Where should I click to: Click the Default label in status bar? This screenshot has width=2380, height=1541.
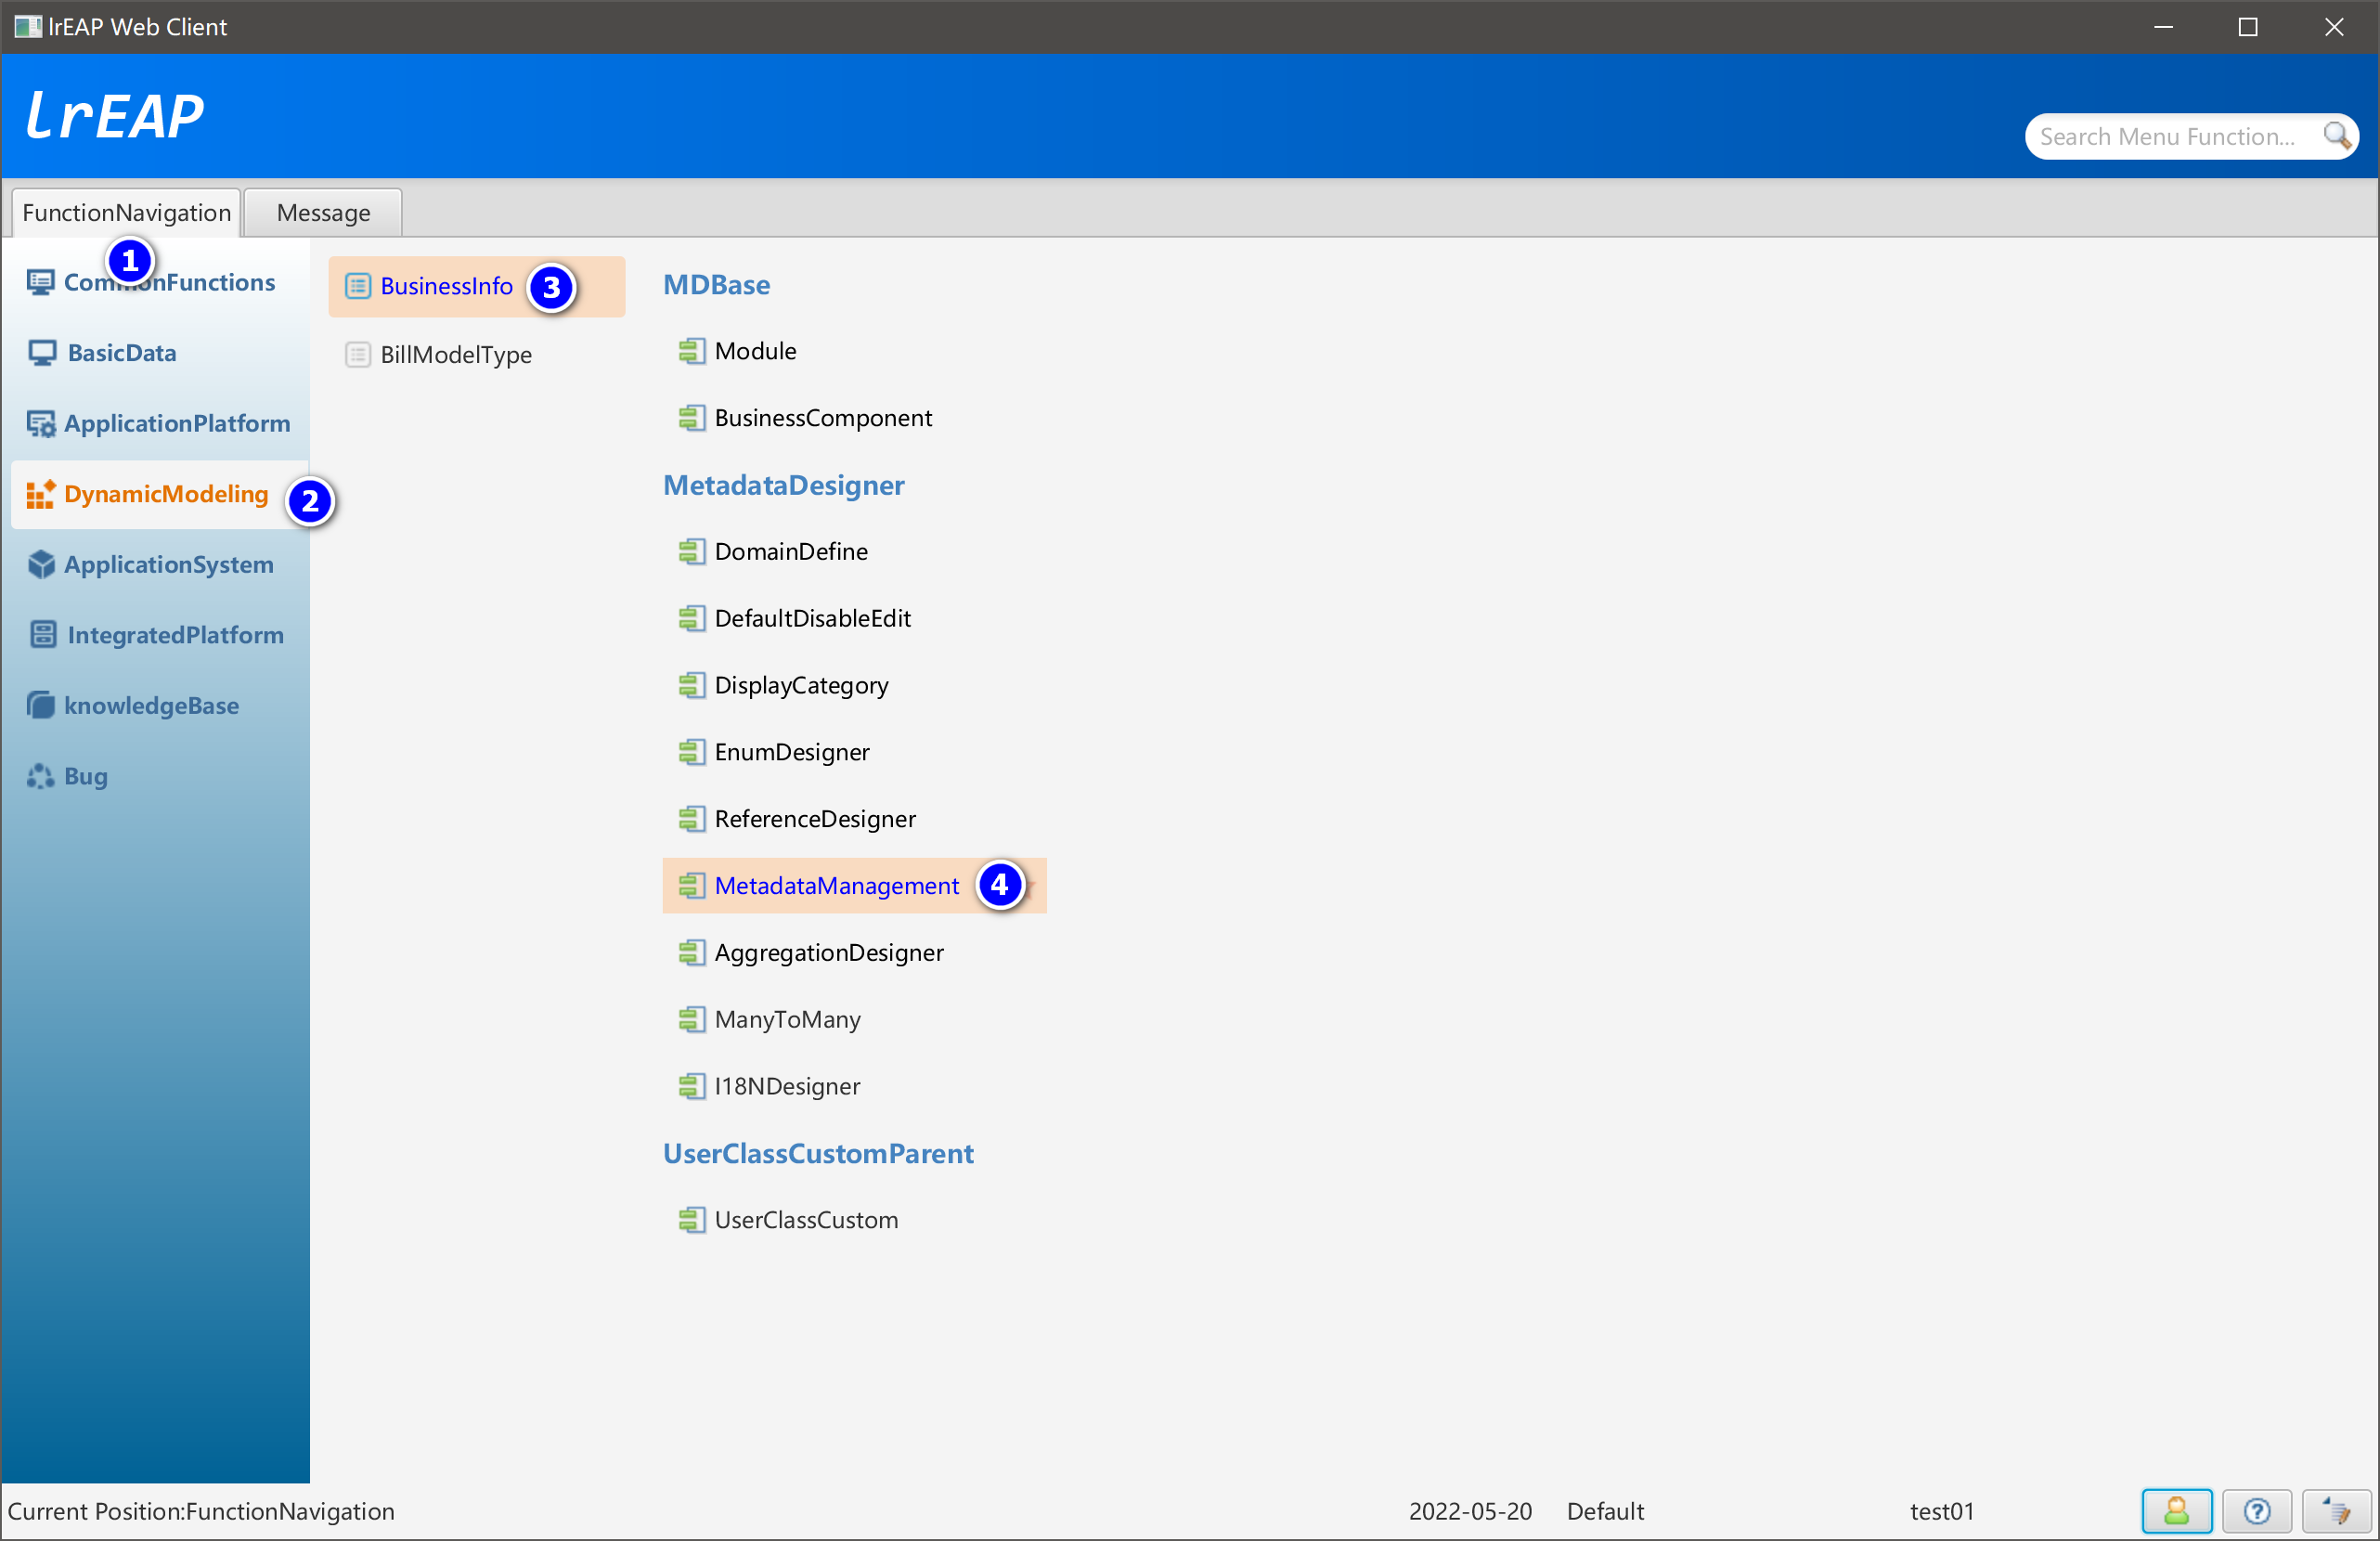[1606, 1512]
